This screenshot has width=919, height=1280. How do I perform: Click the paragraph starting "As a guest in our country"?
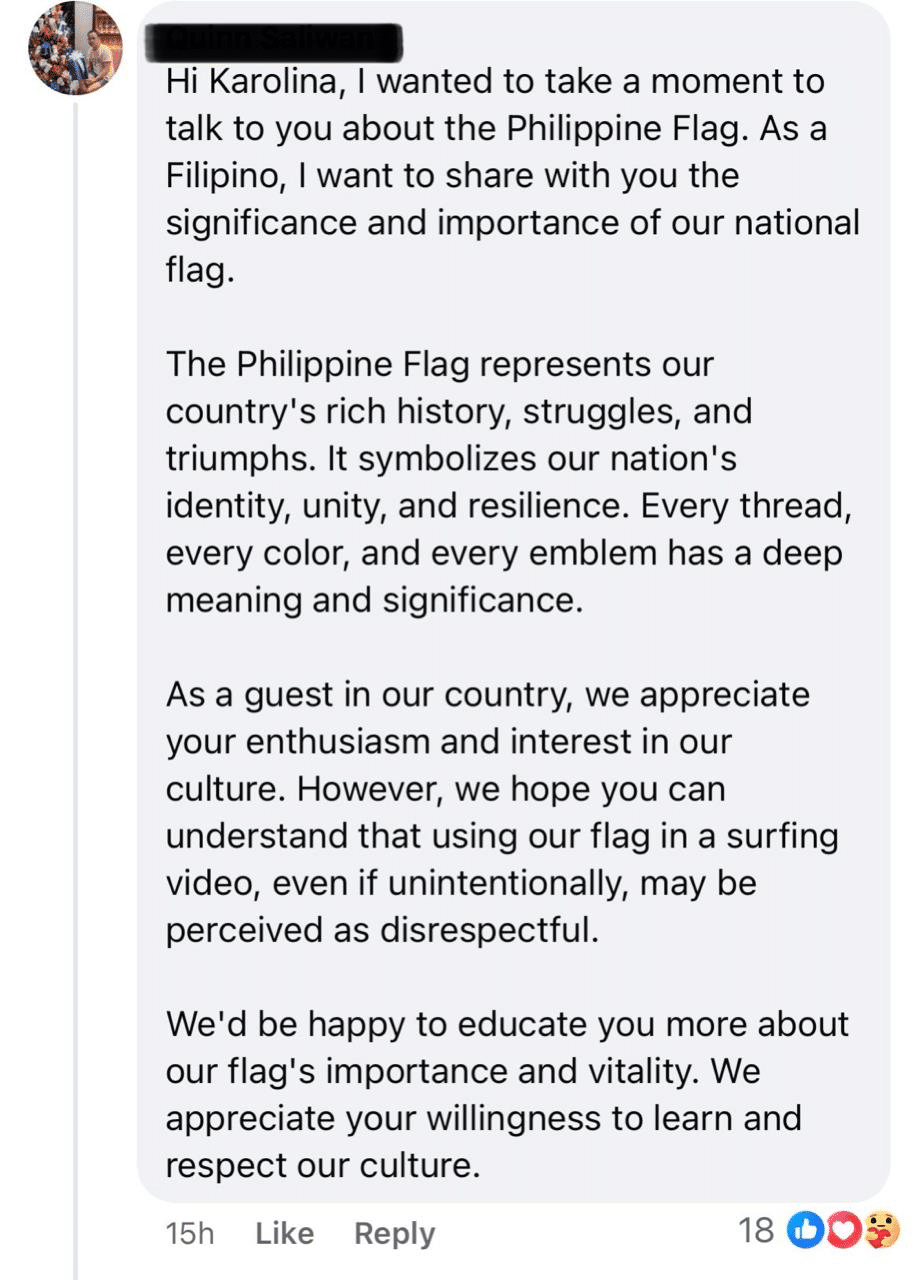coord(502,812)
